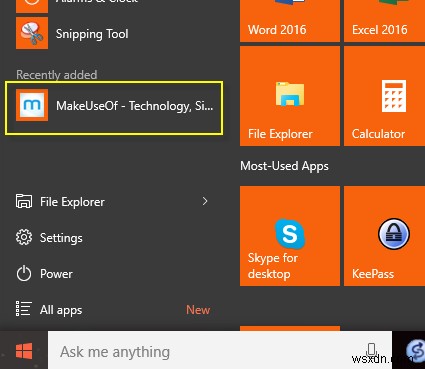
Task: Open the Excel 2016 tile
Action: click(x=384, y=21)
